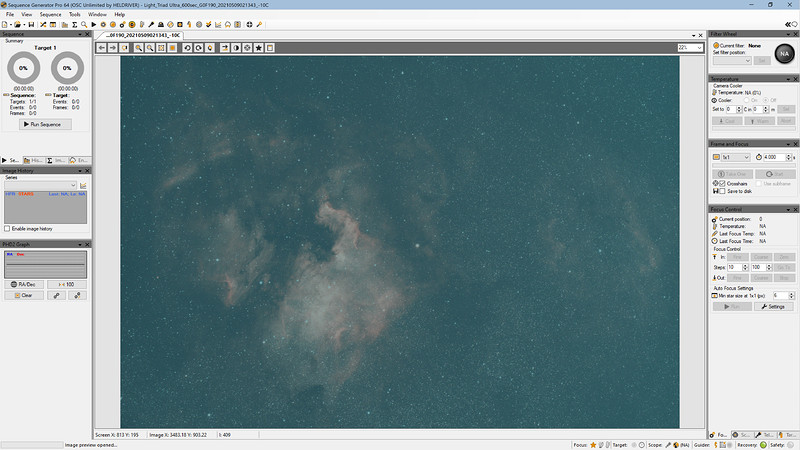This screenshot has width=800, height=450.
Task: Click the black star icon in image toolbar
Action: tap(259, 47)
